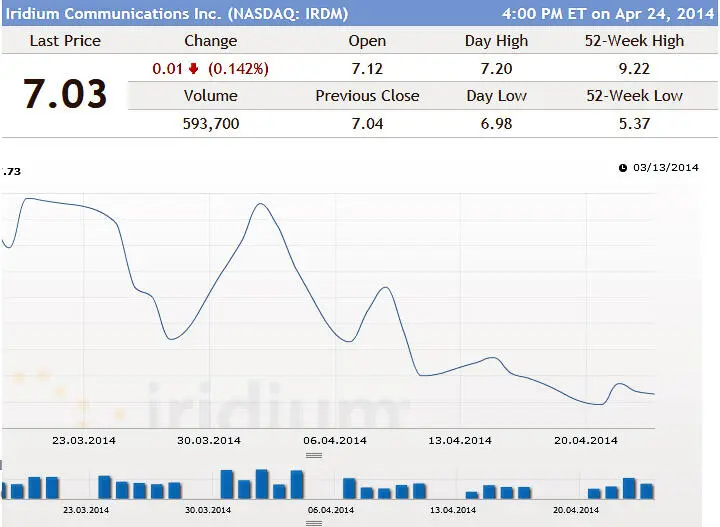Click the previous close value 7.04

click(x=367, y=124)
